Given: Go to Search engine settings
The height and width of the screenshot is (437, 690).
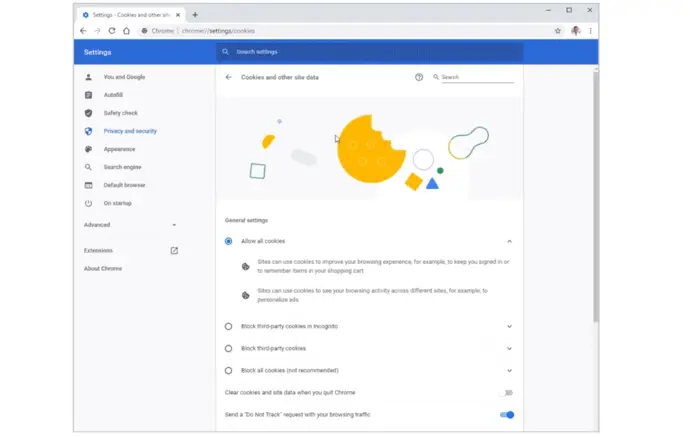Looking at the screenshot, I should (x=121, y=167).
